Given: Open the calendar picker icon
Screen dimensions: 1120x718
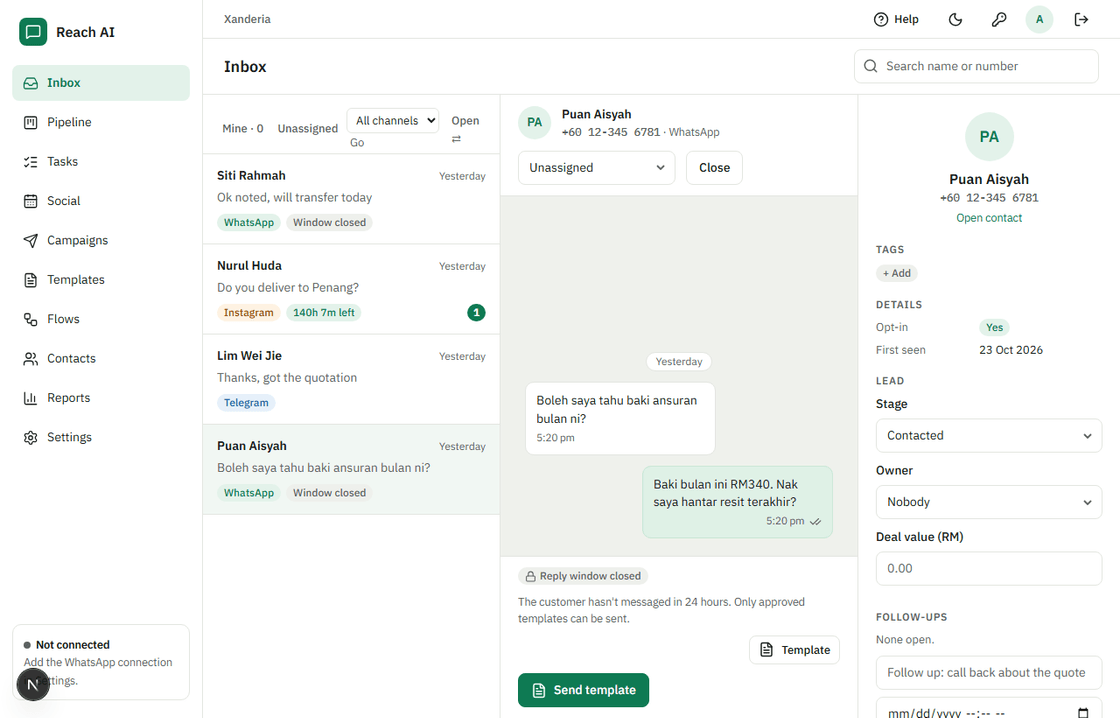Looking at the screenshot, I should [x=1083, y=713].
